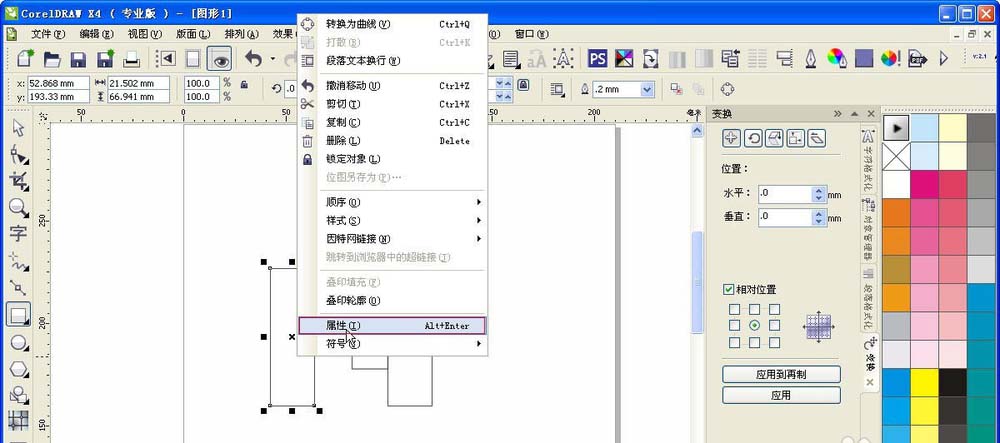Image resolution: width=1000 pixels, height=443 pixels.
Task: Click the Position icon in Transform docker
Action: click(732, 138)
